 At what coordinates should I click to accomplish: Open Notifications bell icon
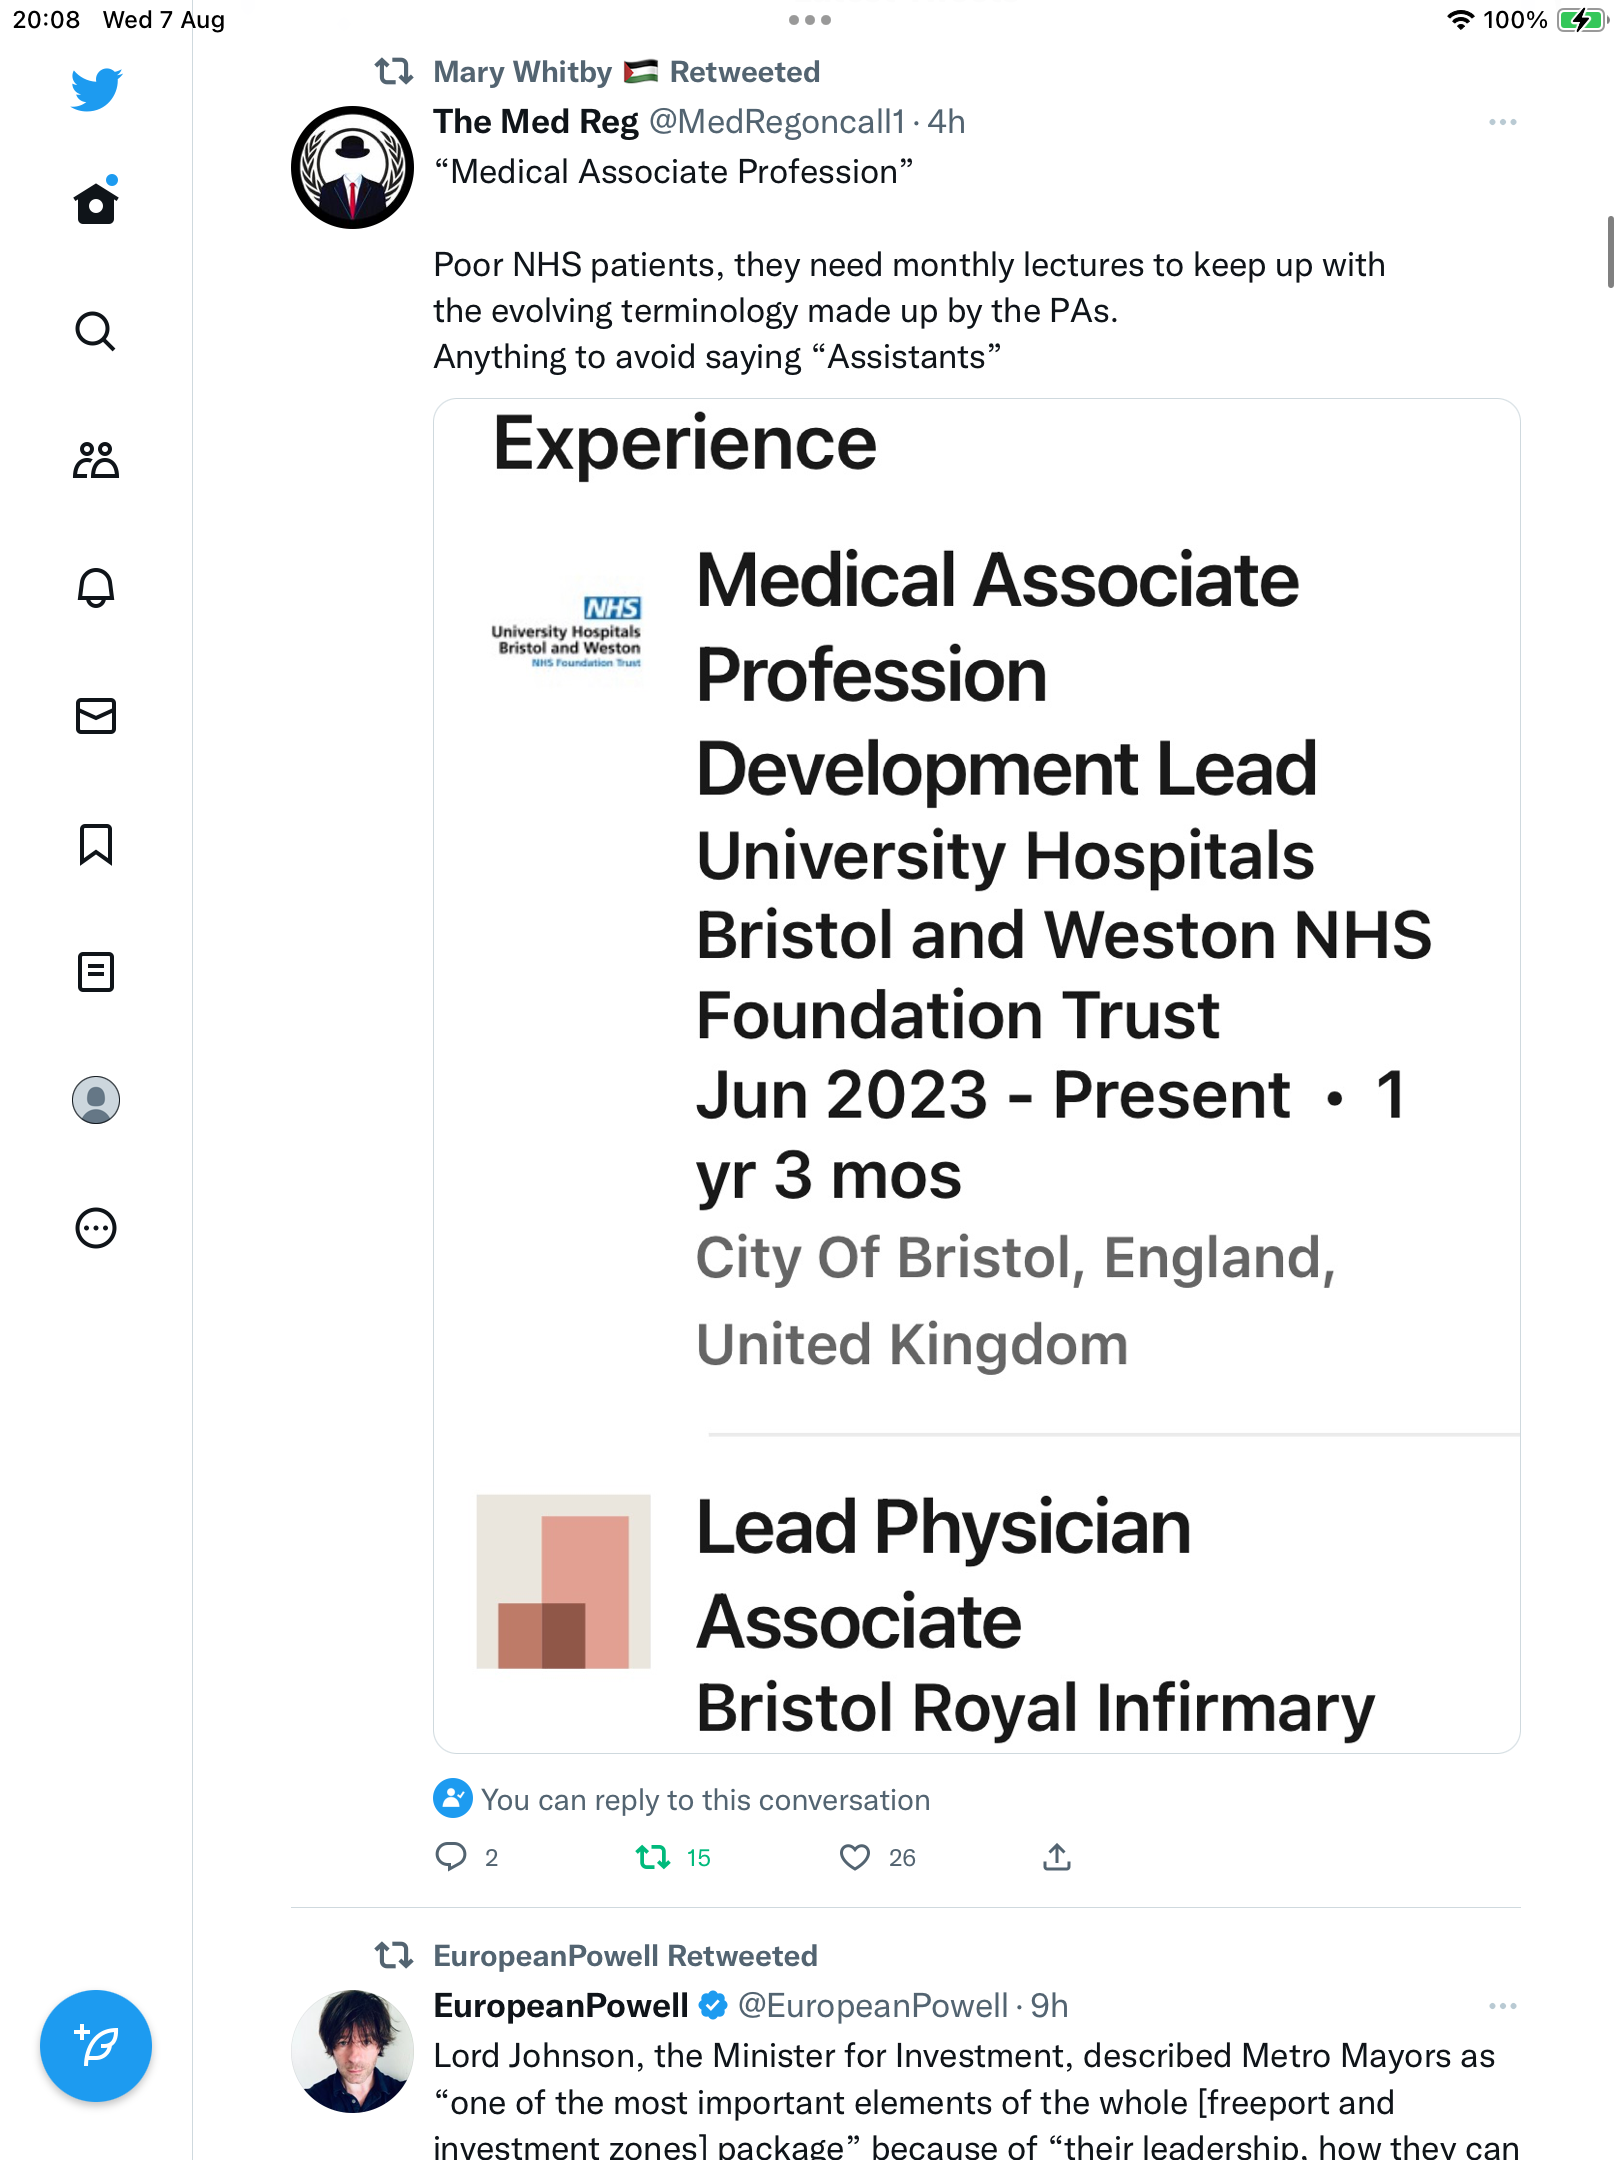point(96,588)
